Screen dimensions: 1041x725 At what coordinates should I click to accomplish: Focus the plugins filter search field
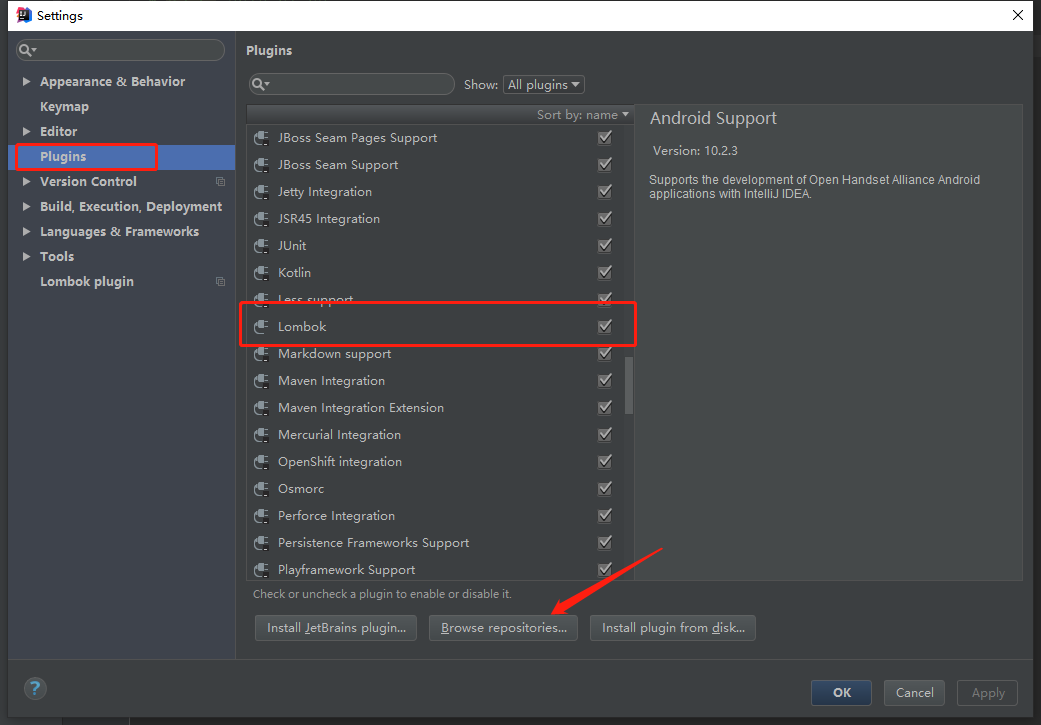pyautogui.click(x=351, y=84)
